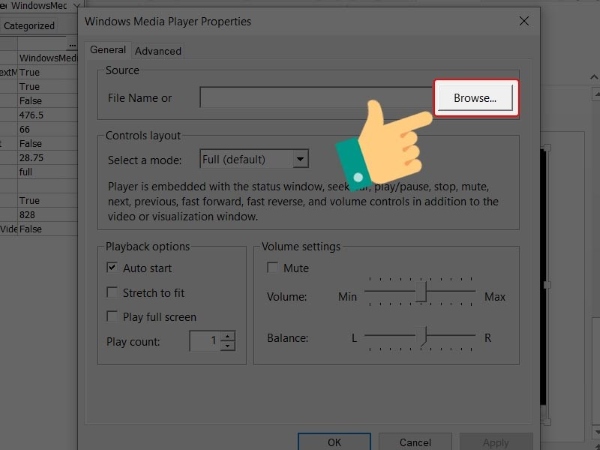600x450 pixels.
Task: Click the Balance slider handle
Action: coord(427,338)
